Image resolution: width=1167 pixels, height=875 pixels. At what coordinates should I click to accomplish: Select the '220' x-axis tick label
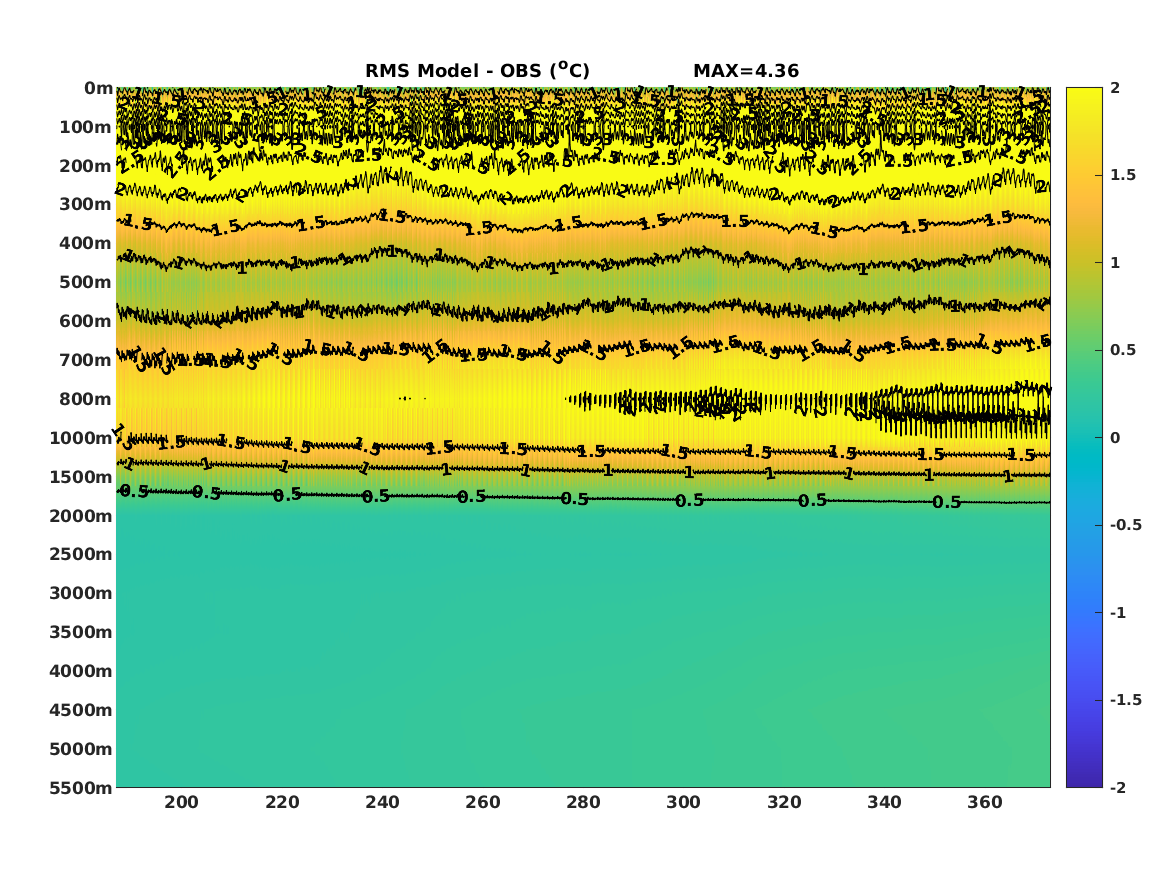(x=282, y=802)
